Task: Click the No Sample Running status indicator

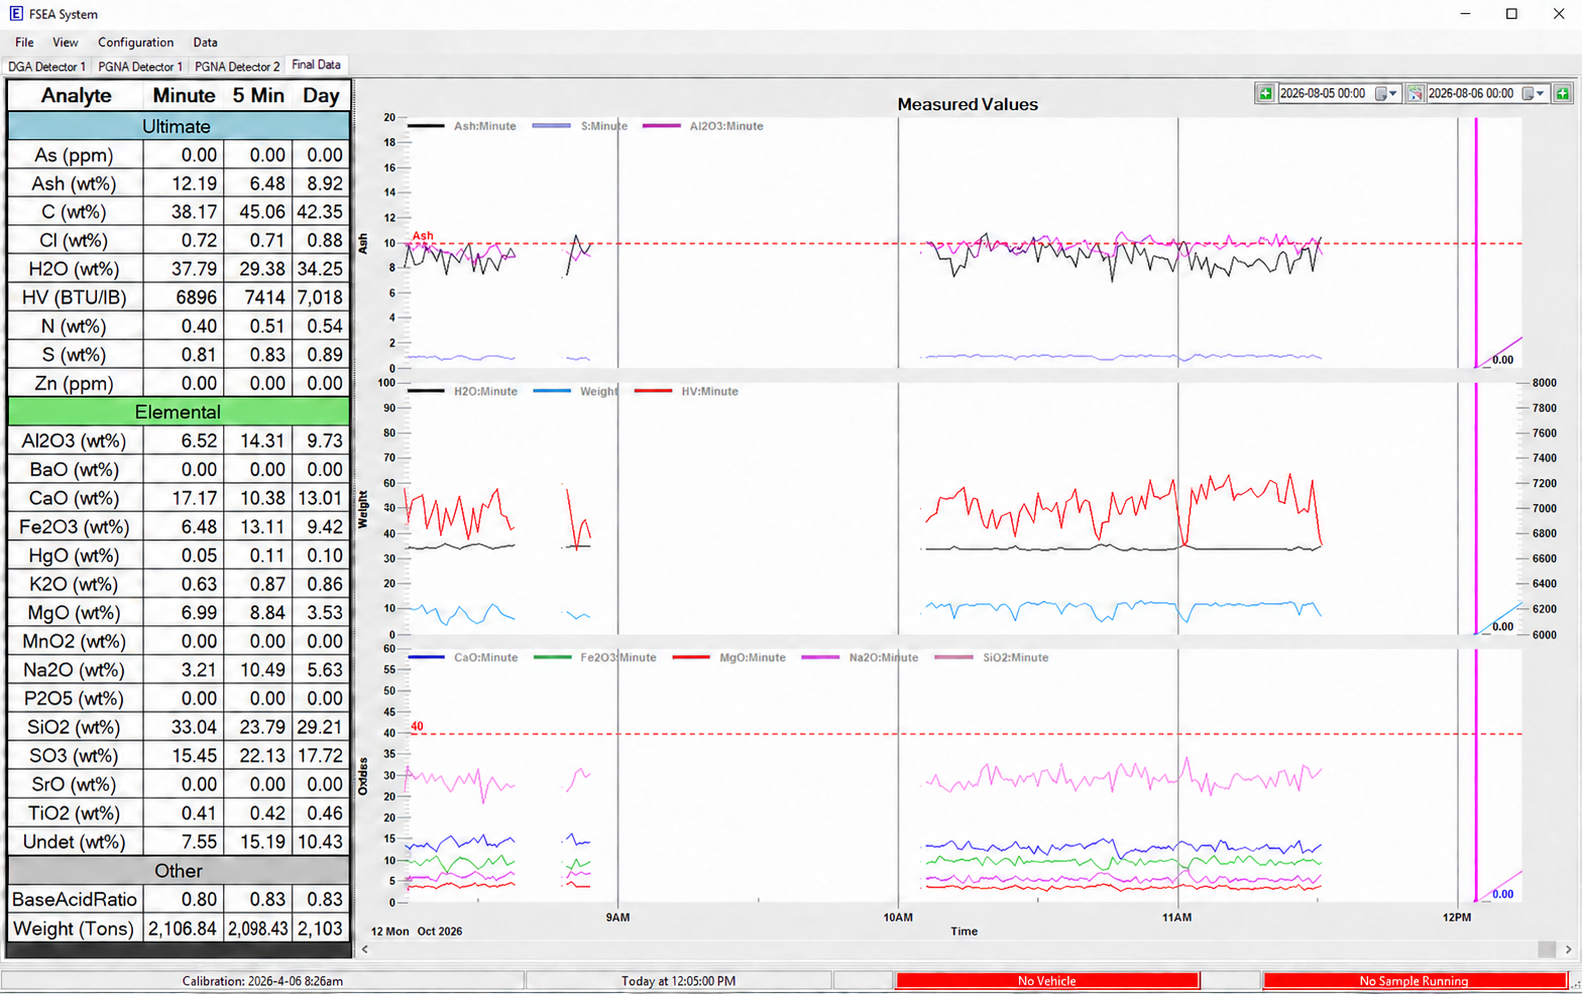Action: (1414, 981)
